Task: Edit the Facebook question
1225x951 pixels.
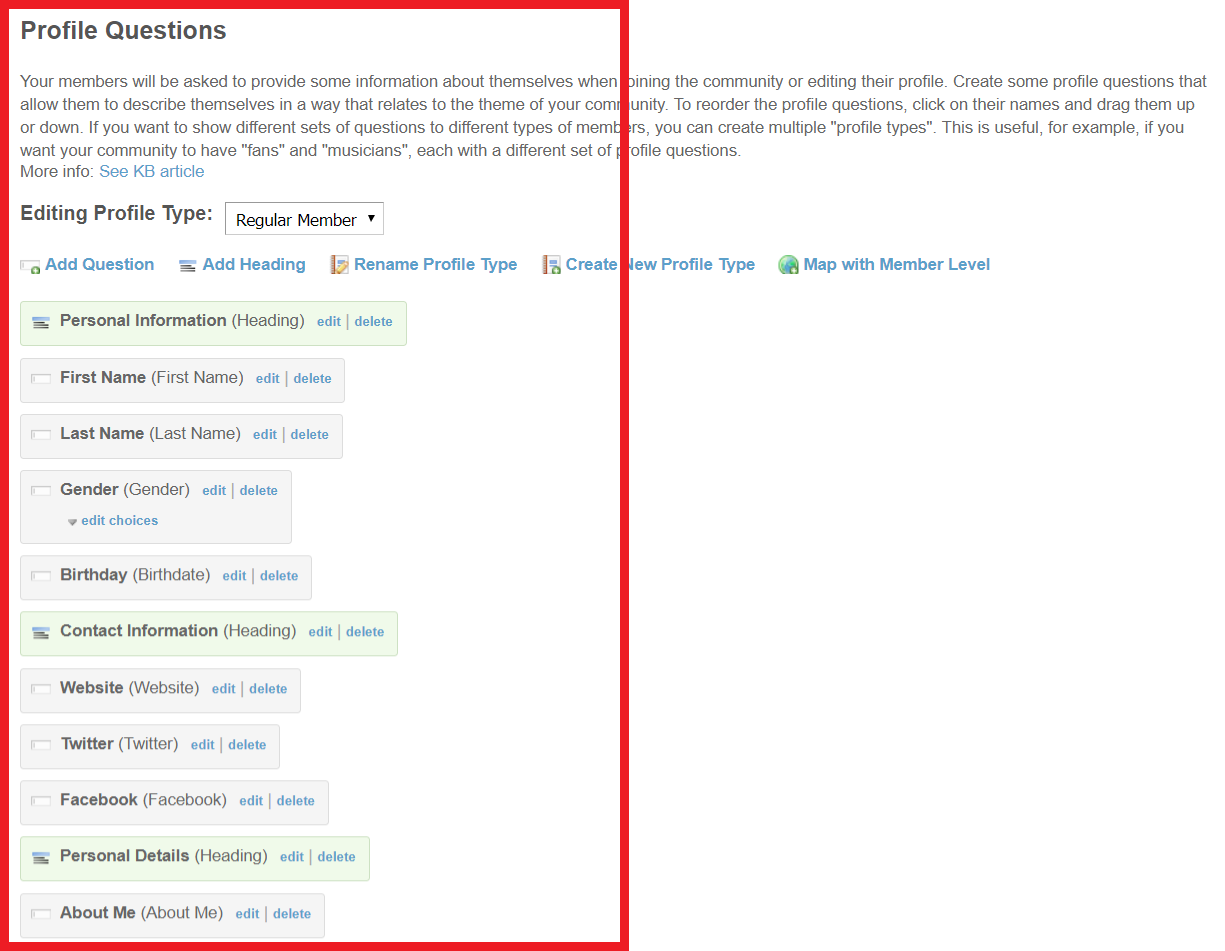Action: click(x=251, y=801)
